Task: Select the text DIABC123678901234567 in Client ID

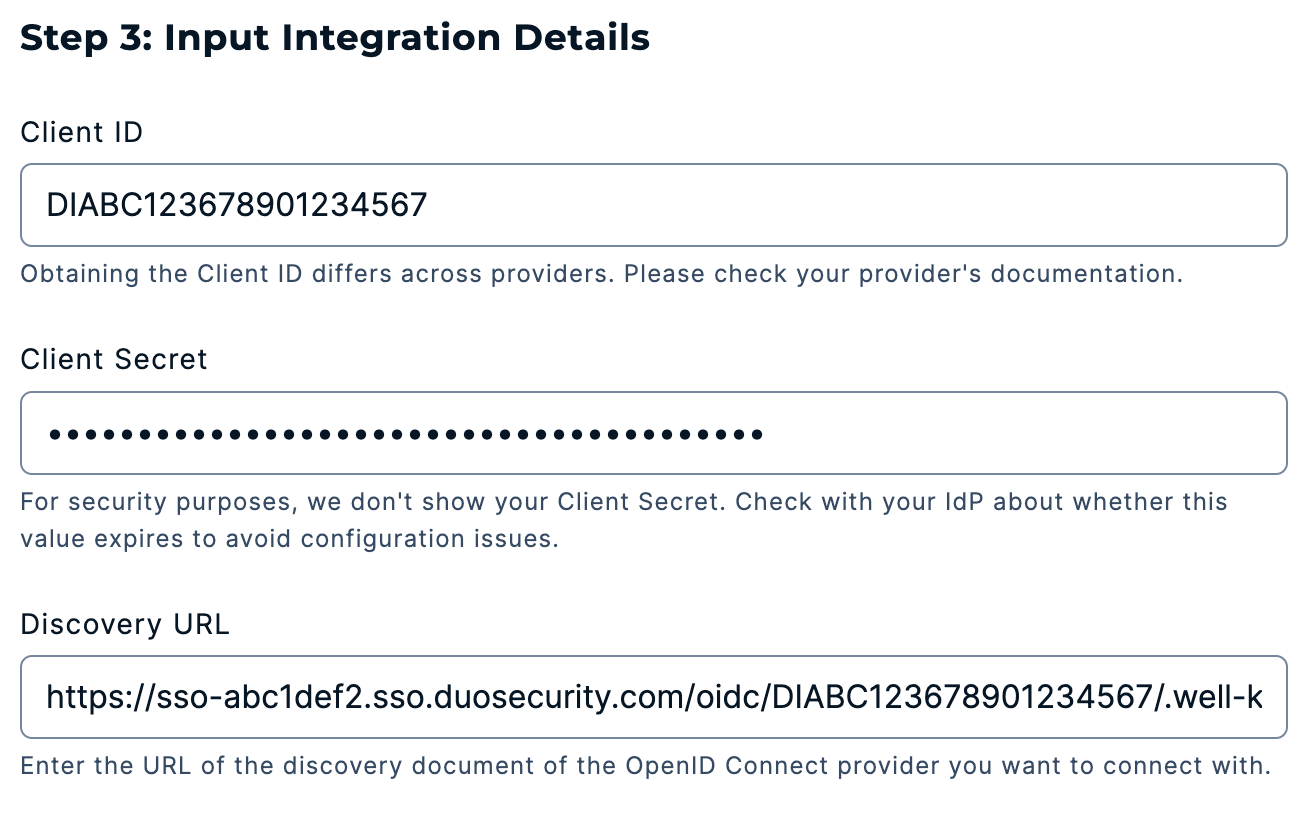Action: point(236,204)
